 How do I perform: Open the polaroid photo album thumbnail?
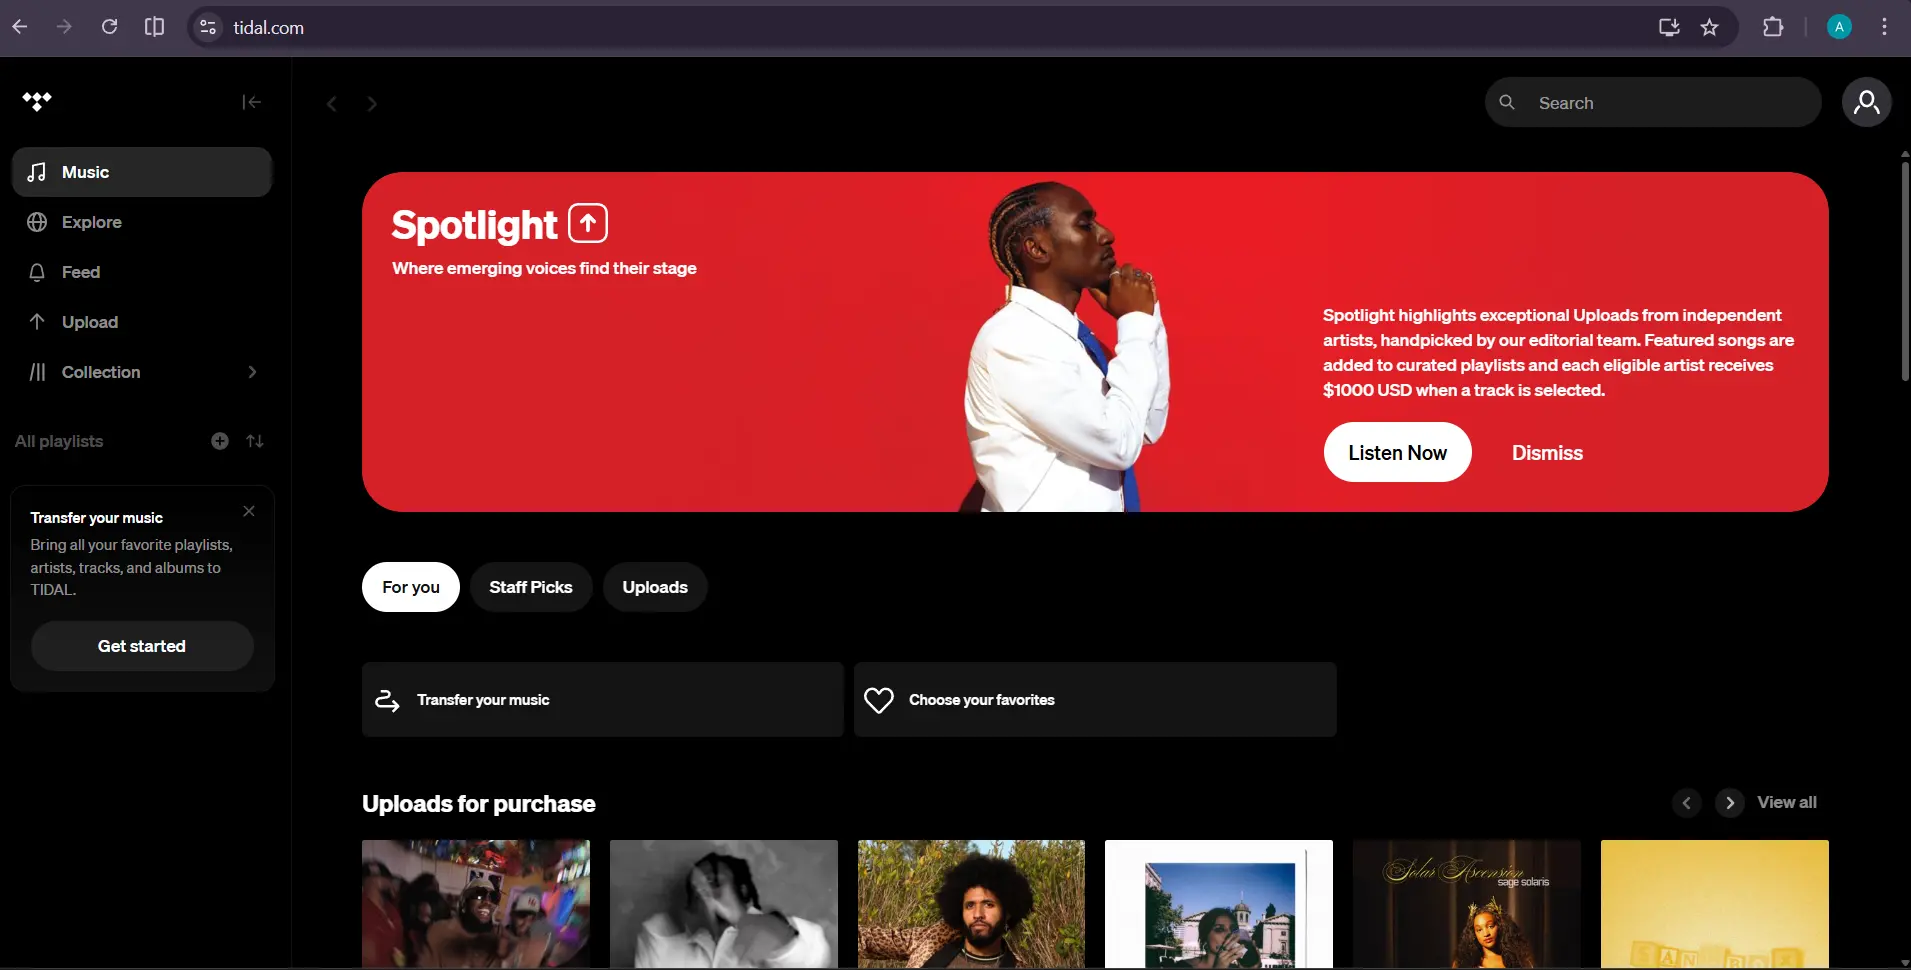click(x=1219, y=904)
